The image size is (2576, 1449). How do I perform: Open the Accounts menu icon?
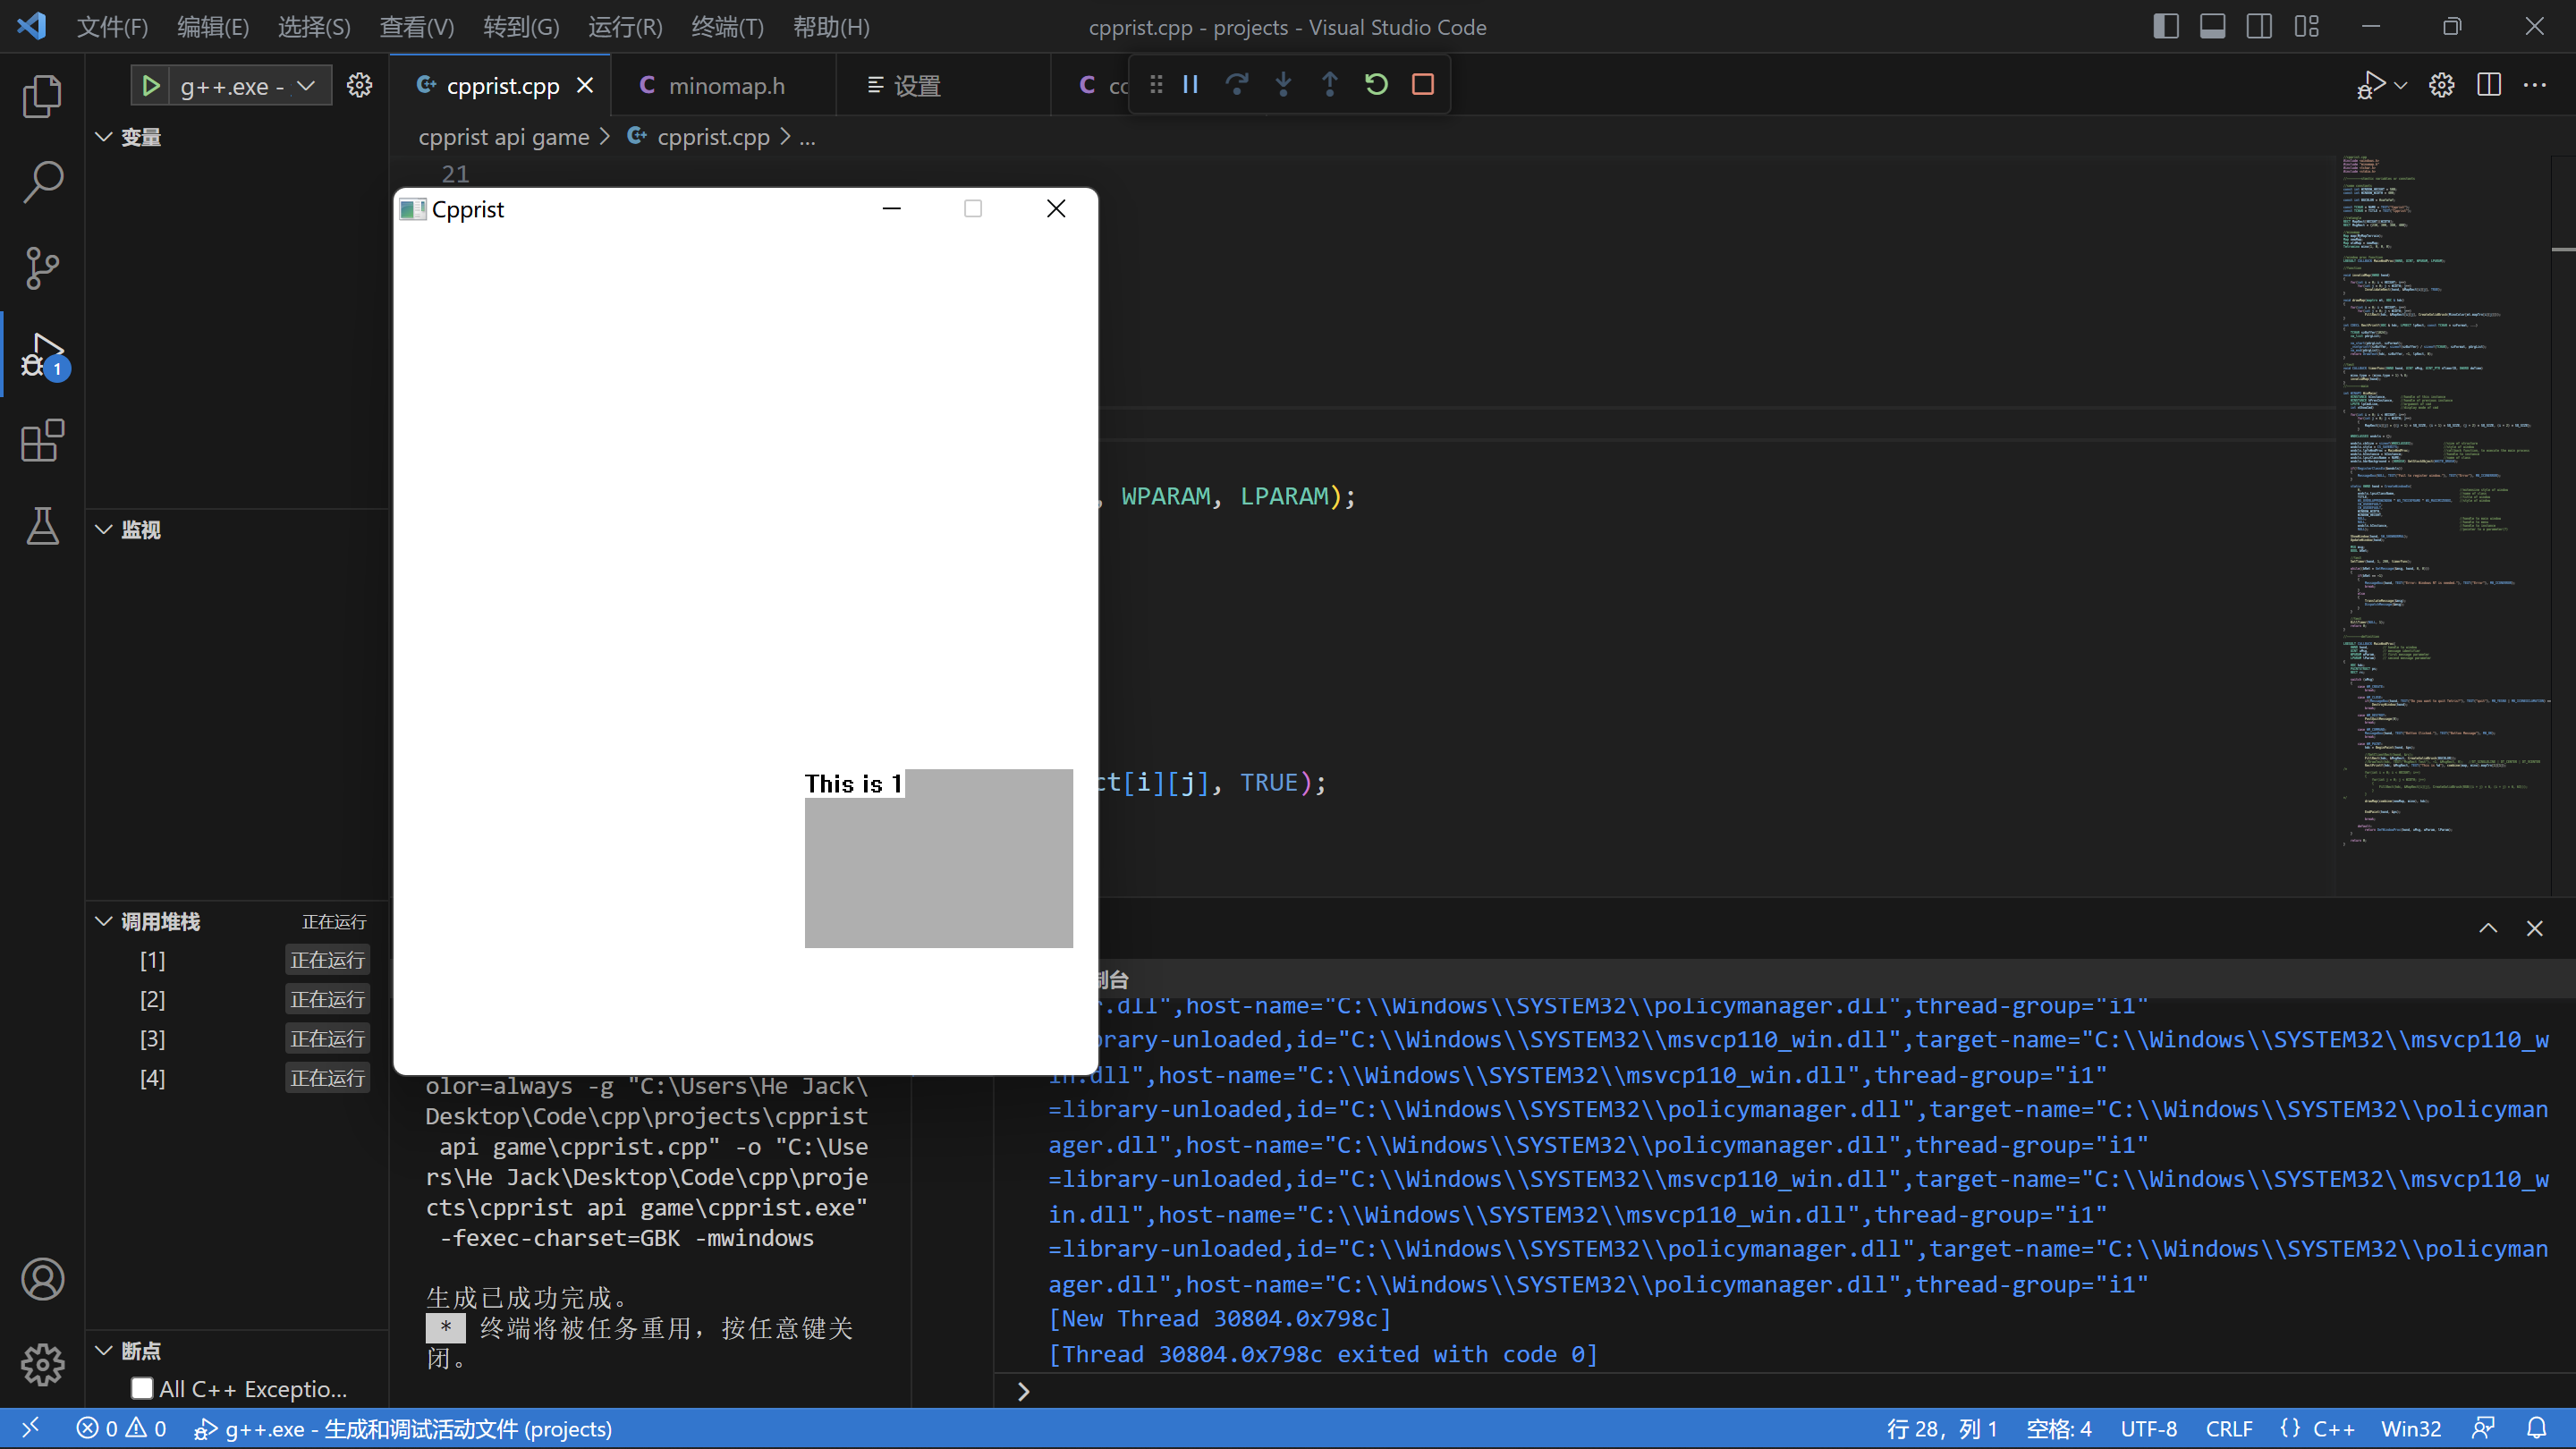42,1279
